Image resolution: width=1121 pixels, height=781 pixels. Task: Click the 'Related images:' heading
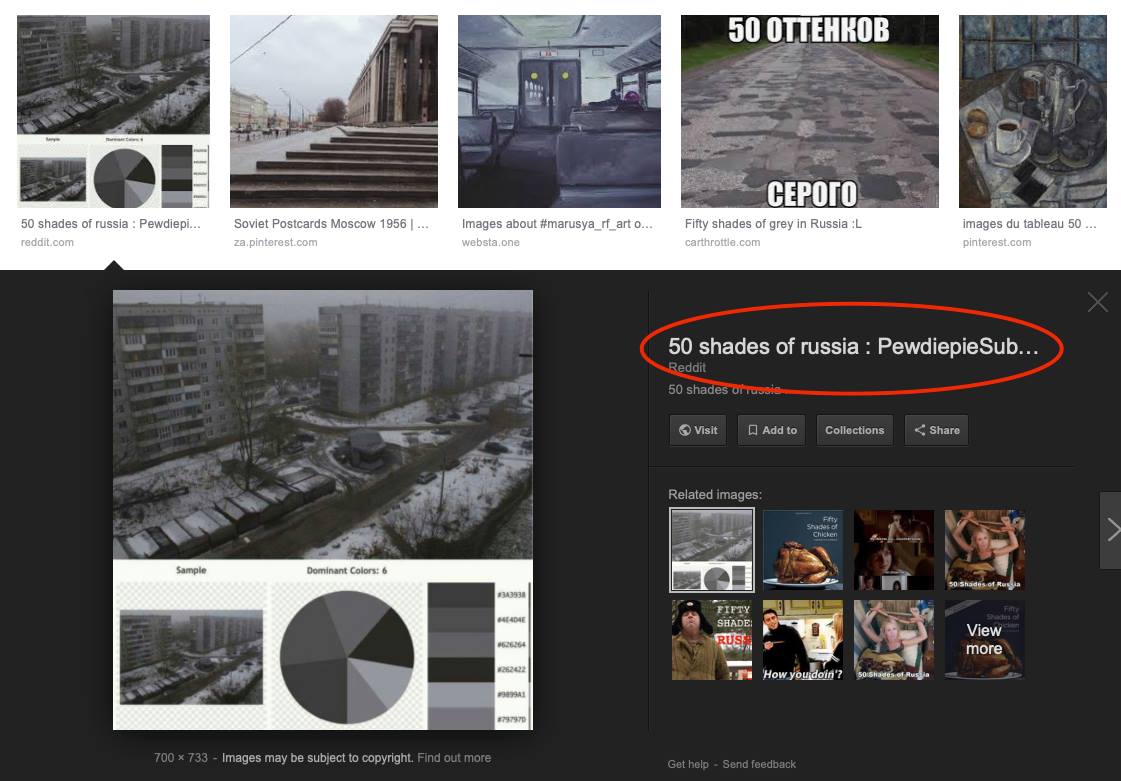coord(715,494)
